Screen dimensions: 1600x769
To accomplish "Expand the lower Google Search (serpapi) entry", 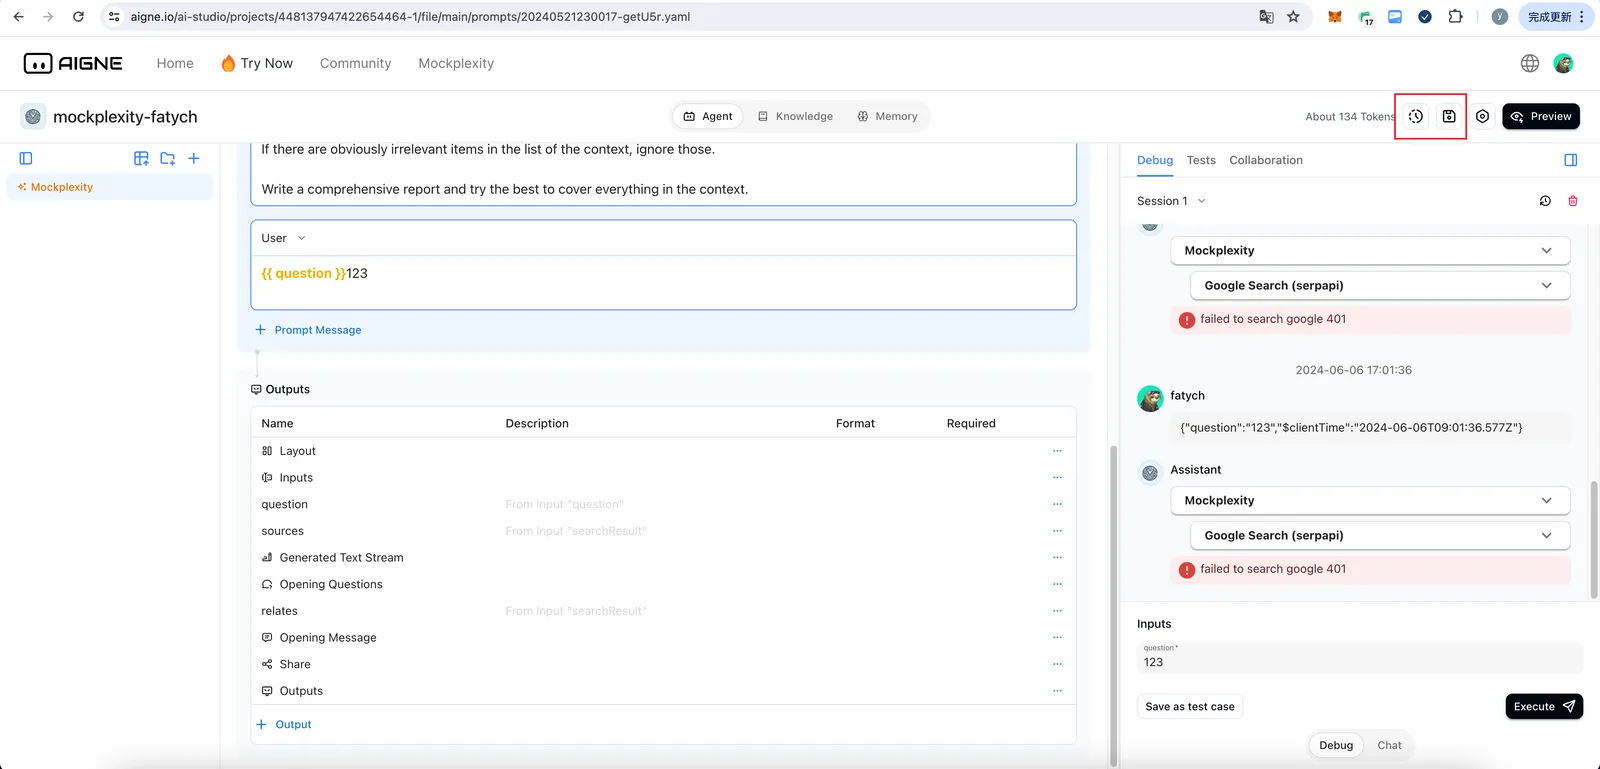I will coord(1380,535).
